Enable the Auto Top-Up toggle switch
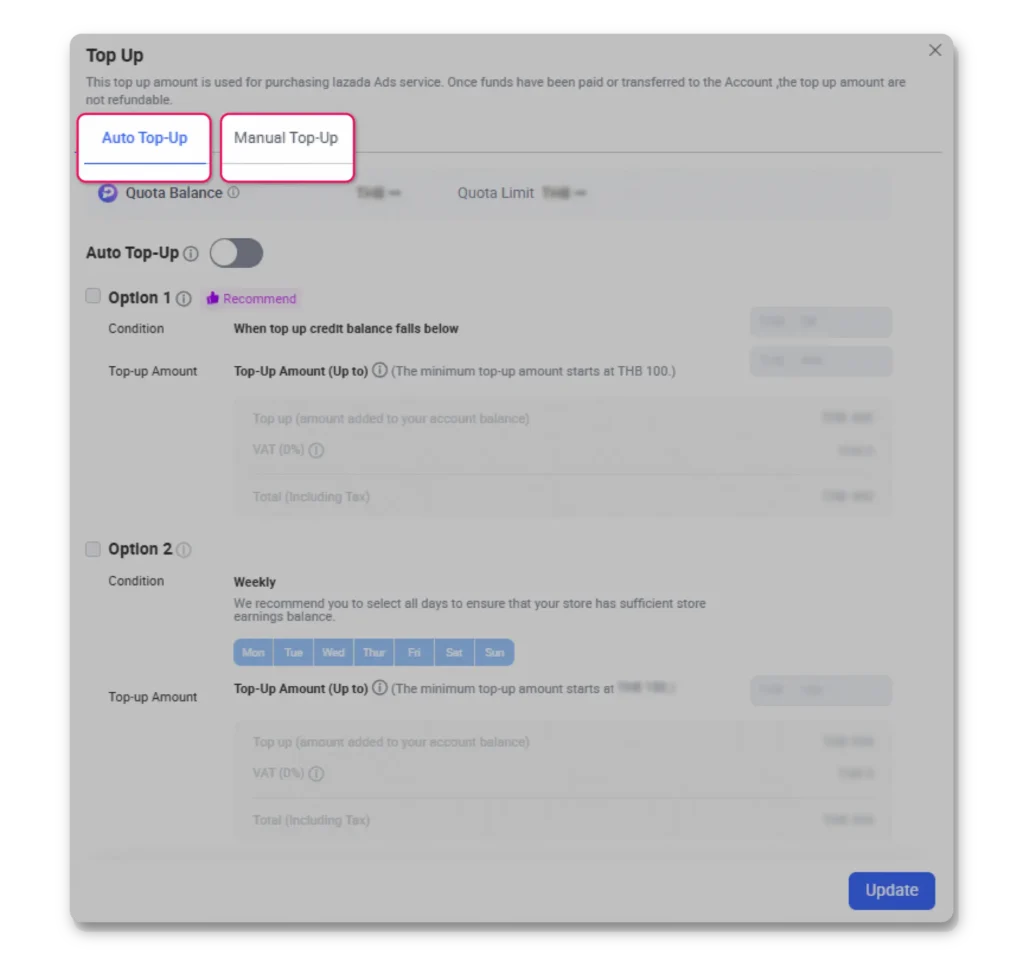1024x961 pixels. pos(236,254)
